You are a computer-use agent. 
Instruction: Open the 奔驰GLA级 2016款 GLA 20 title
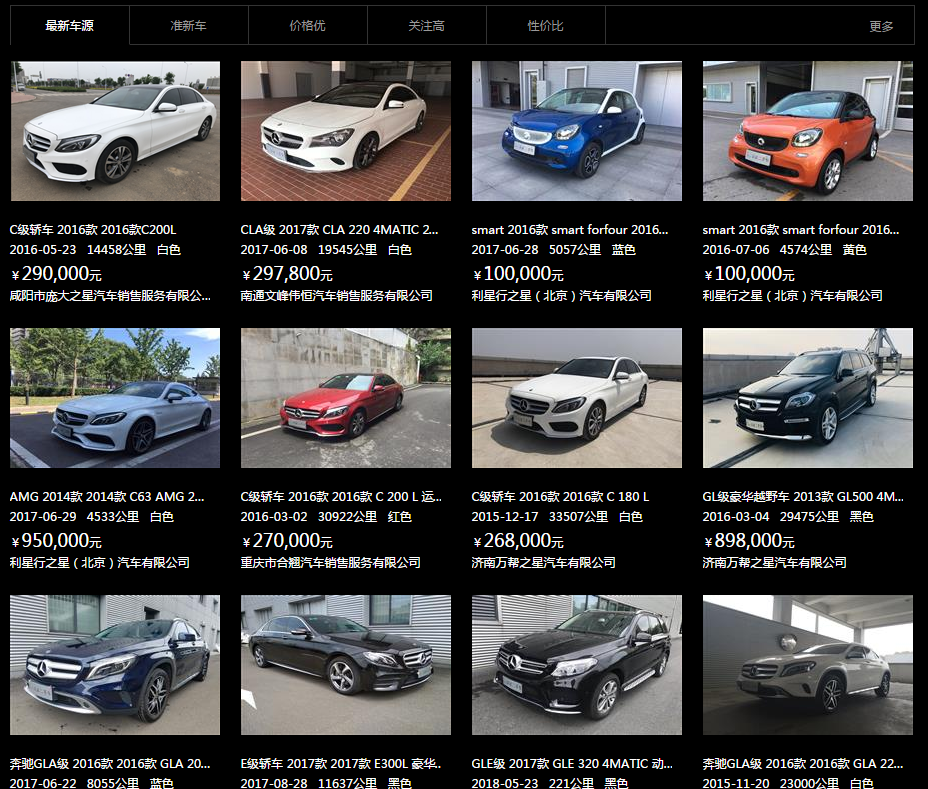click(x=110, y=764)
